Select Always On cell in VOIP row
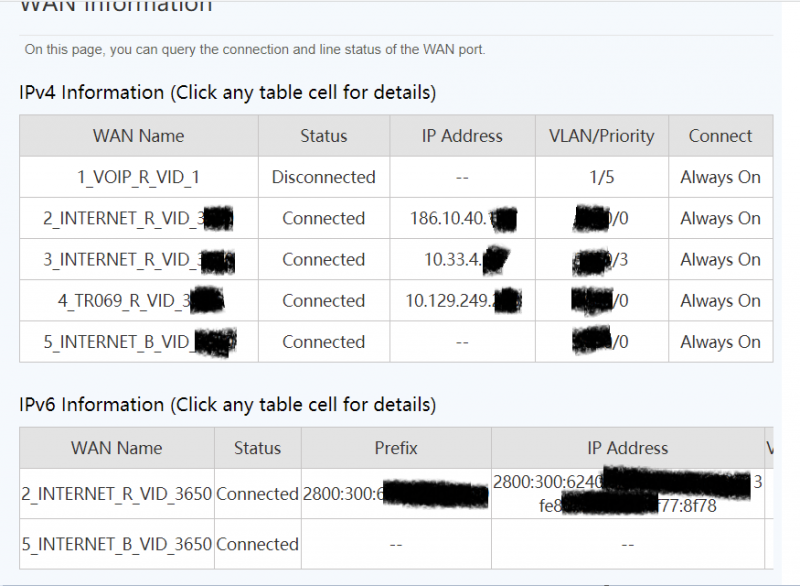 [x=720, y=177]
